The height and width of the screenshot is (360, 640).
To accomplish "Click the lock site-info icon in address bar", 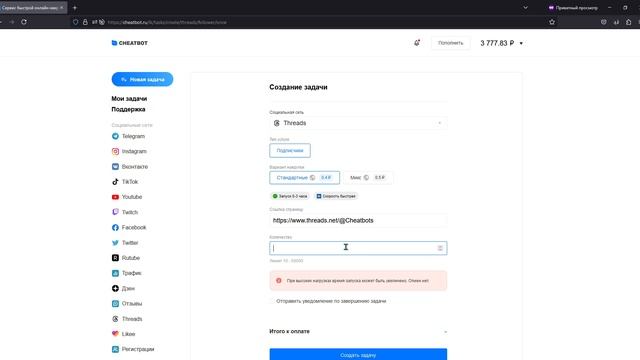I will point(85,22).
